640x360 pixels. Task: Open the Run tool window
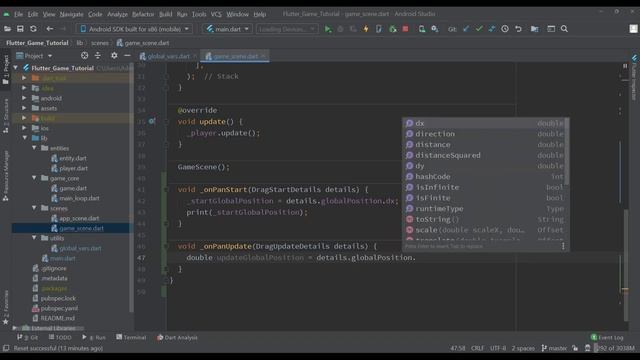93,338
